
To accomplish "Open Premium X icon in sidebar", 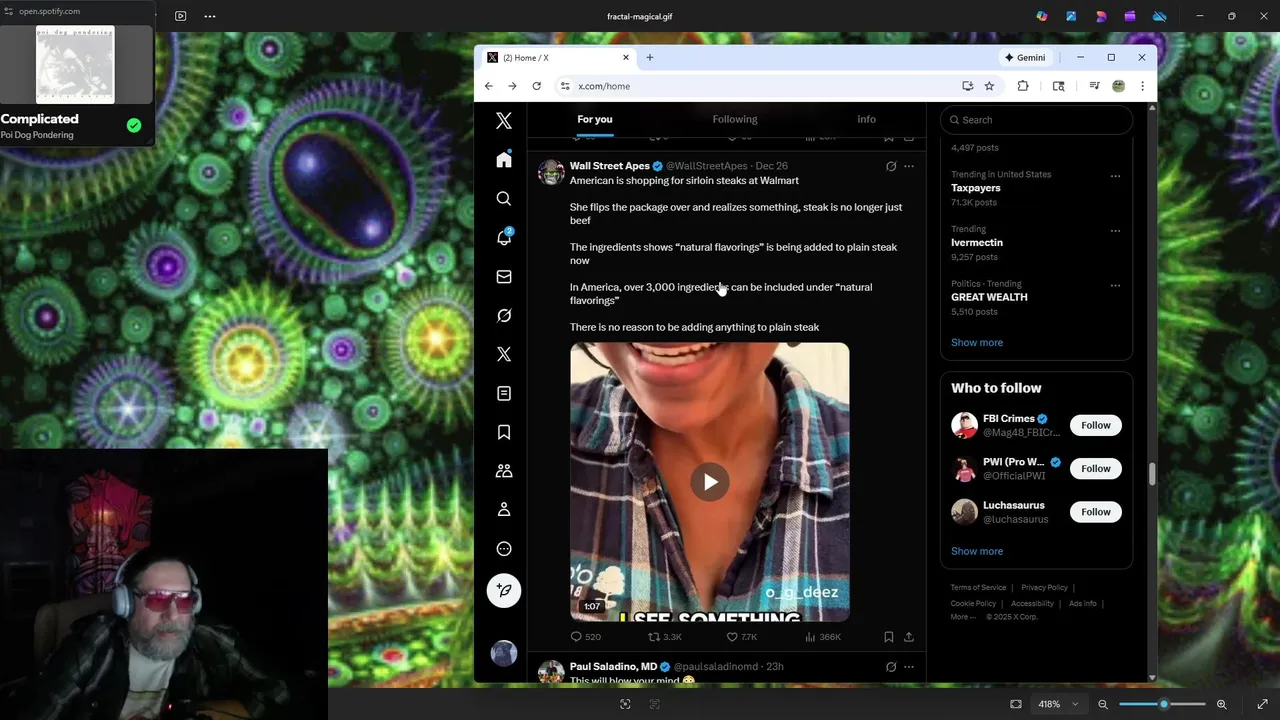I will coord(504,355).
